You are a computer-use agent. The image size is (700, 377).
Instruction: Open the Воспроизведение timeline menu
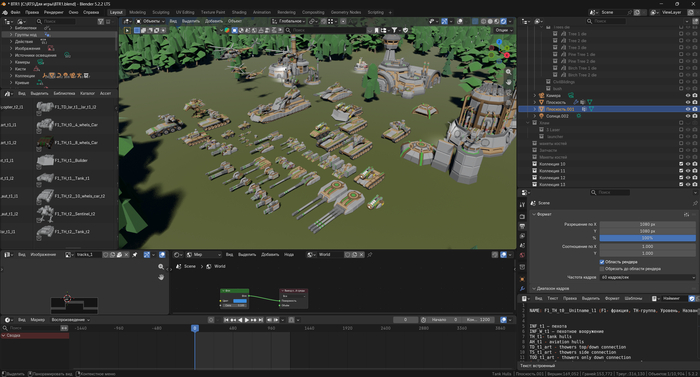71,320
